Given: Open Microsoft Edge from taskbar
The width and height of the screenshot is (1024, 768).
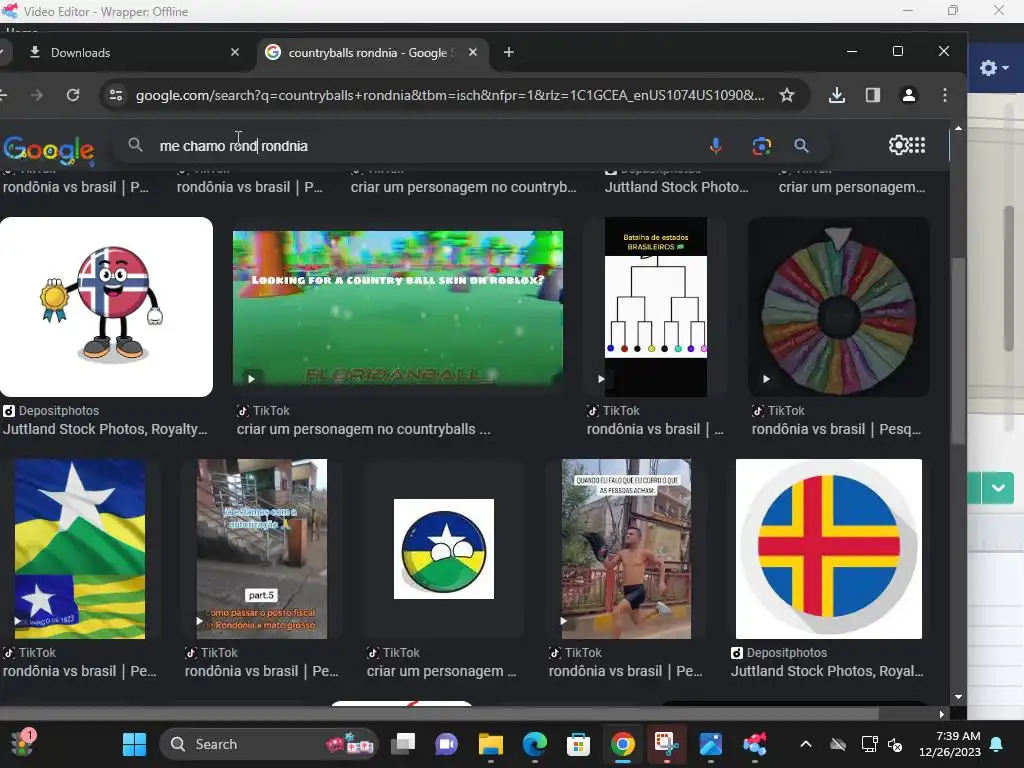Looking at the screenshot, I should pyautogui.click(x=535, y=744).
